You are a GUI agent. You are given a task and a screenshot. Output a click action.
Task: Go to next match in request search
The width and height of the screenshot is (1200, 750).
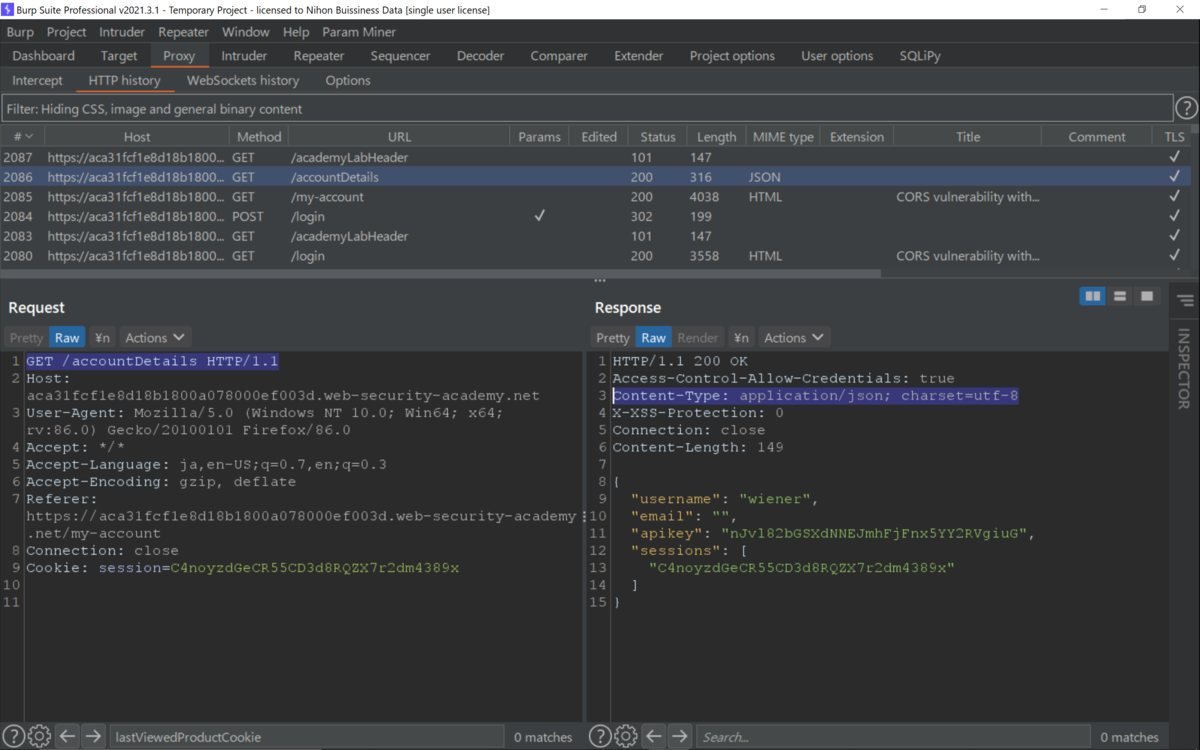tap(93, 737)
